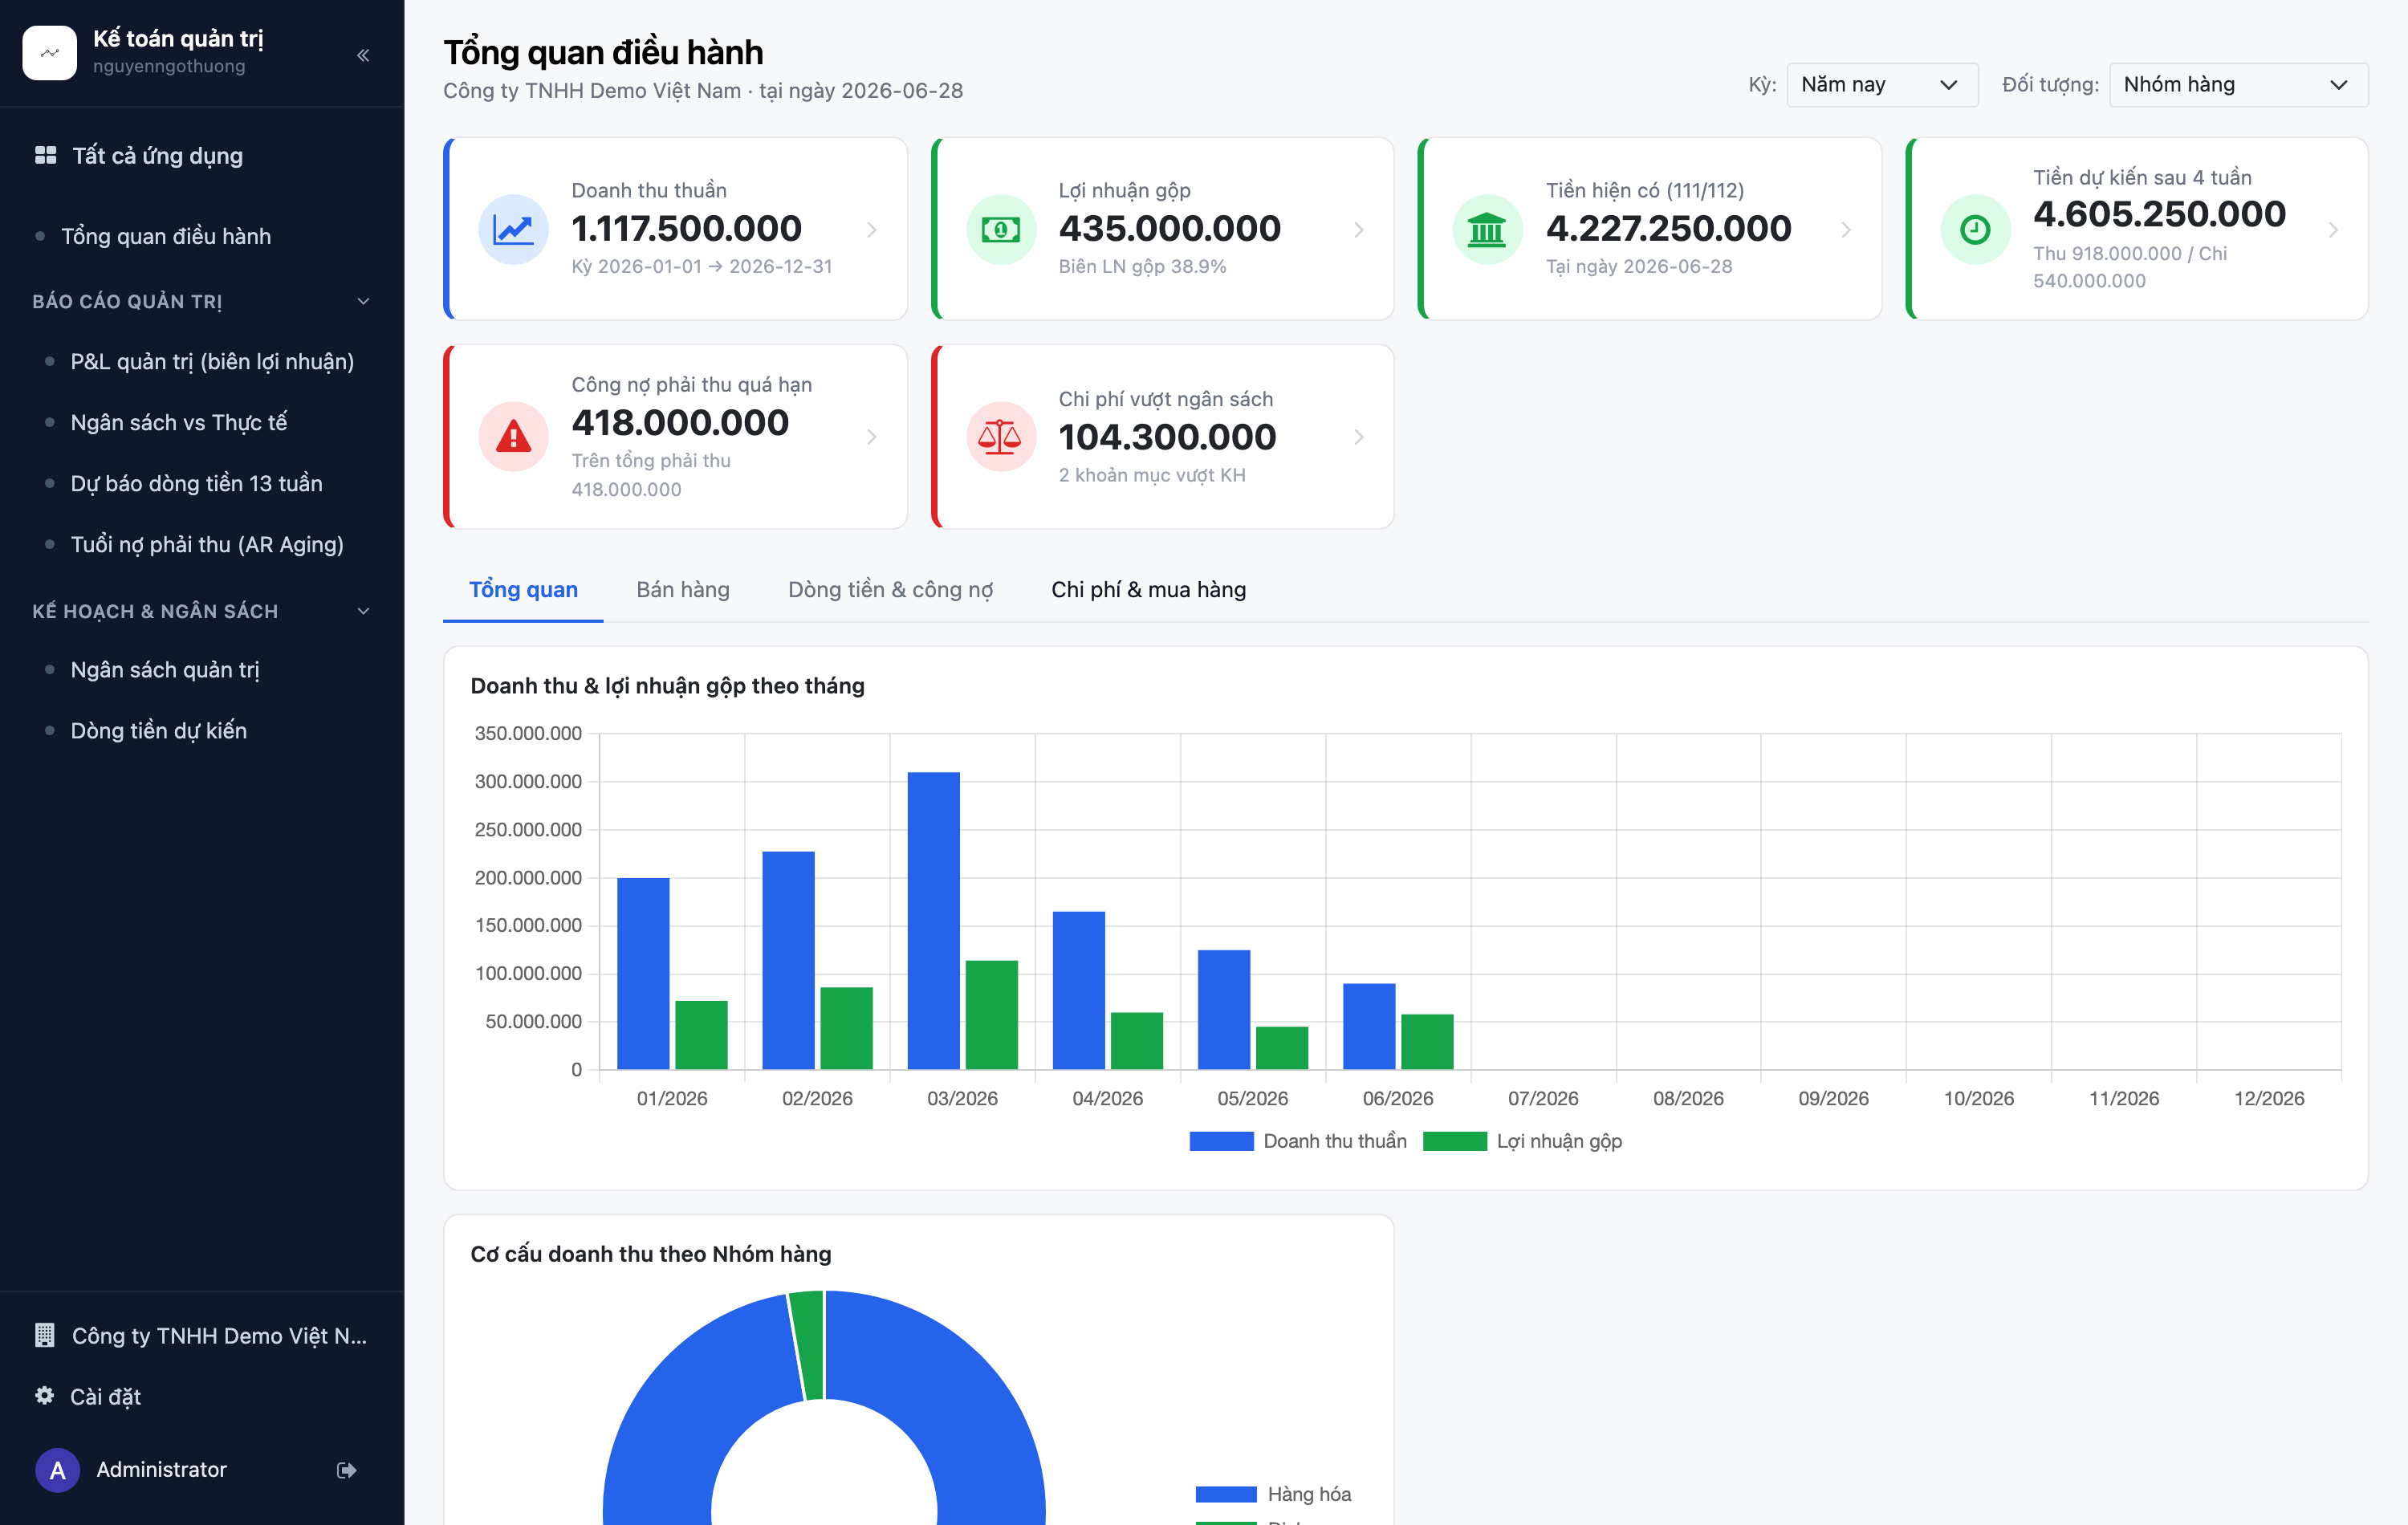The height and width of the screenshot is (1525, 2408).
Task: Click the 02/2026 blue revenue bar
Action: tap(788, 960)
